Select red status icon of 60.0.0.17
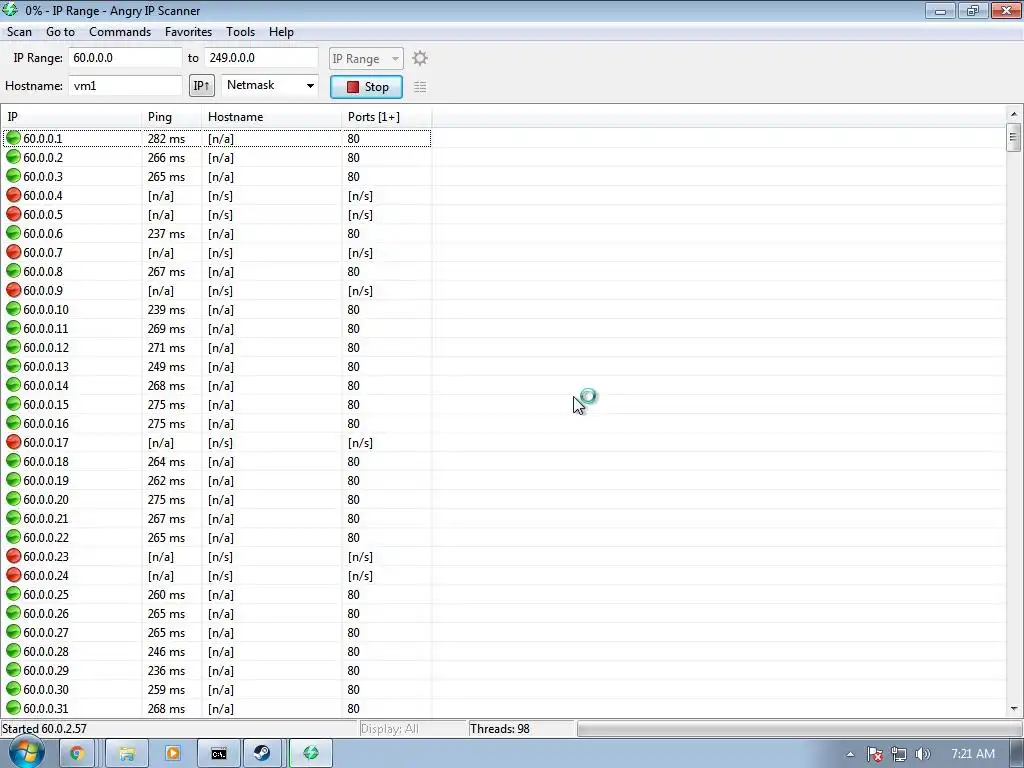1024x768 pixels. (14, 442)
